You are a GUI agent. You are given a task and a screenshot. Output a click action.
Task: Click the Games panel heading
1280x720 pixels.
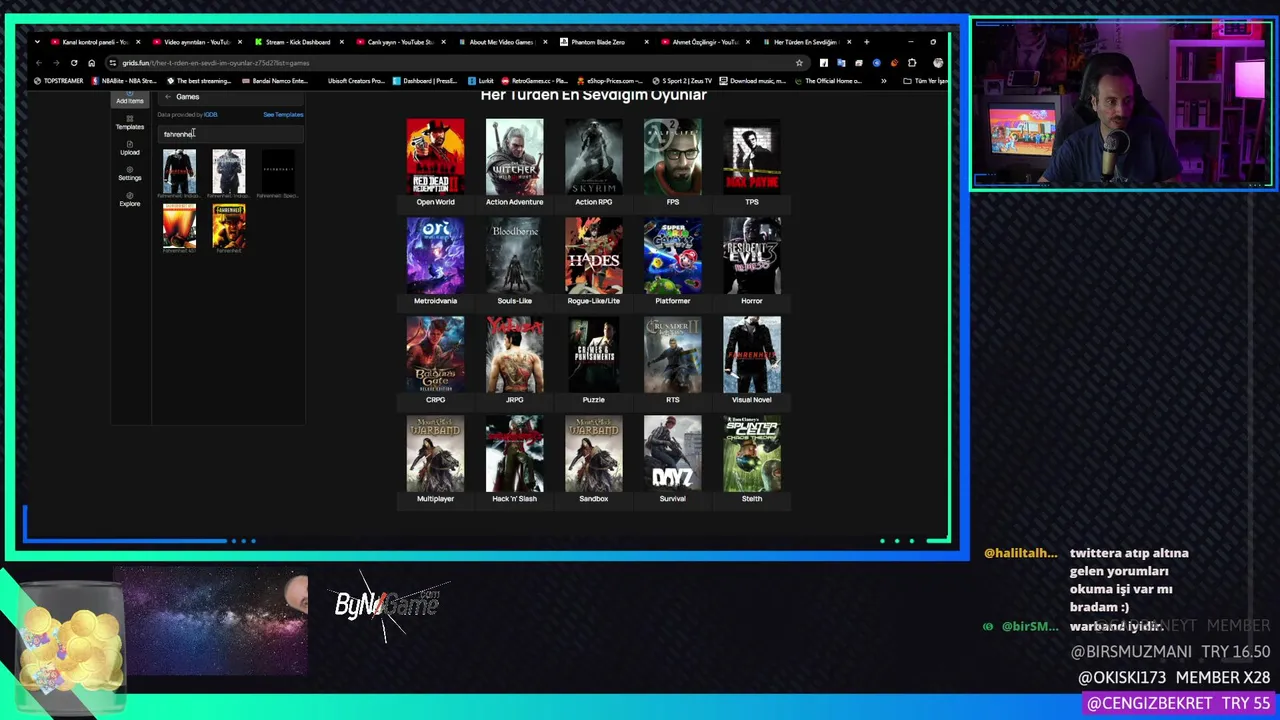[x=188, y=97]
